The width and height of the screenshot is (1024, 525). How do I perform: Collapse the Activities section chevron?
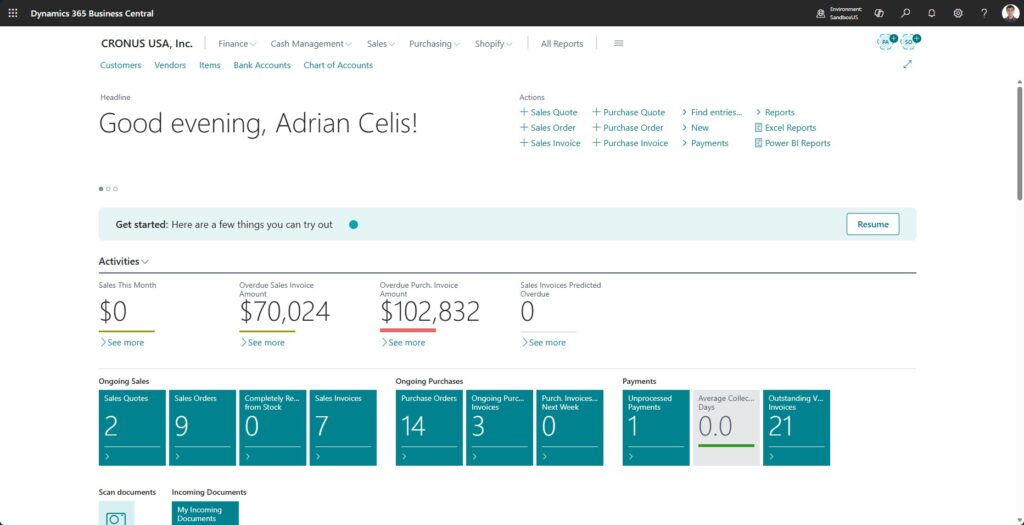tap(146, 262)
